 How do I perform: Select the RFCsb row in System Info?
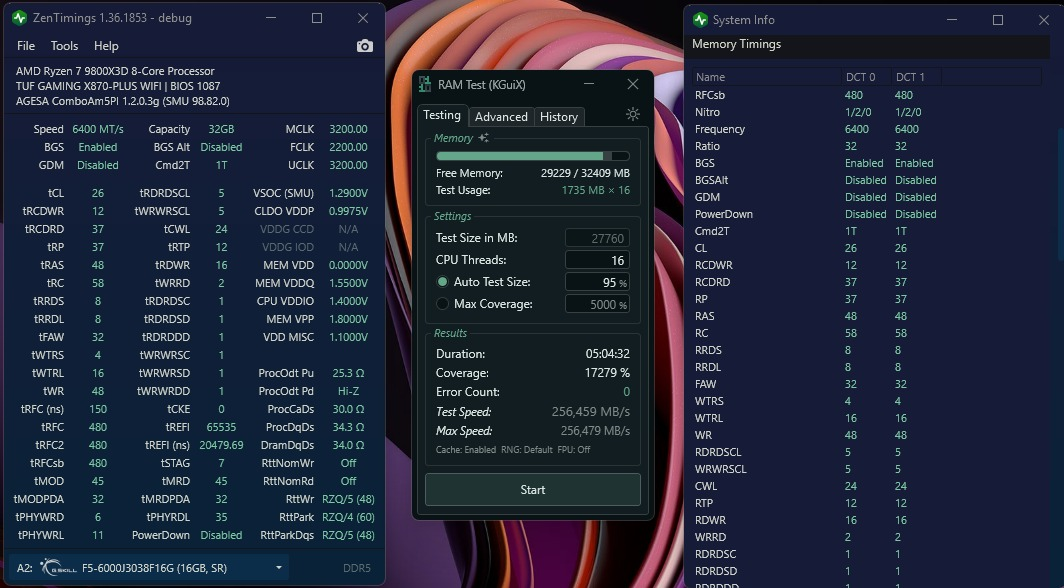867,95
